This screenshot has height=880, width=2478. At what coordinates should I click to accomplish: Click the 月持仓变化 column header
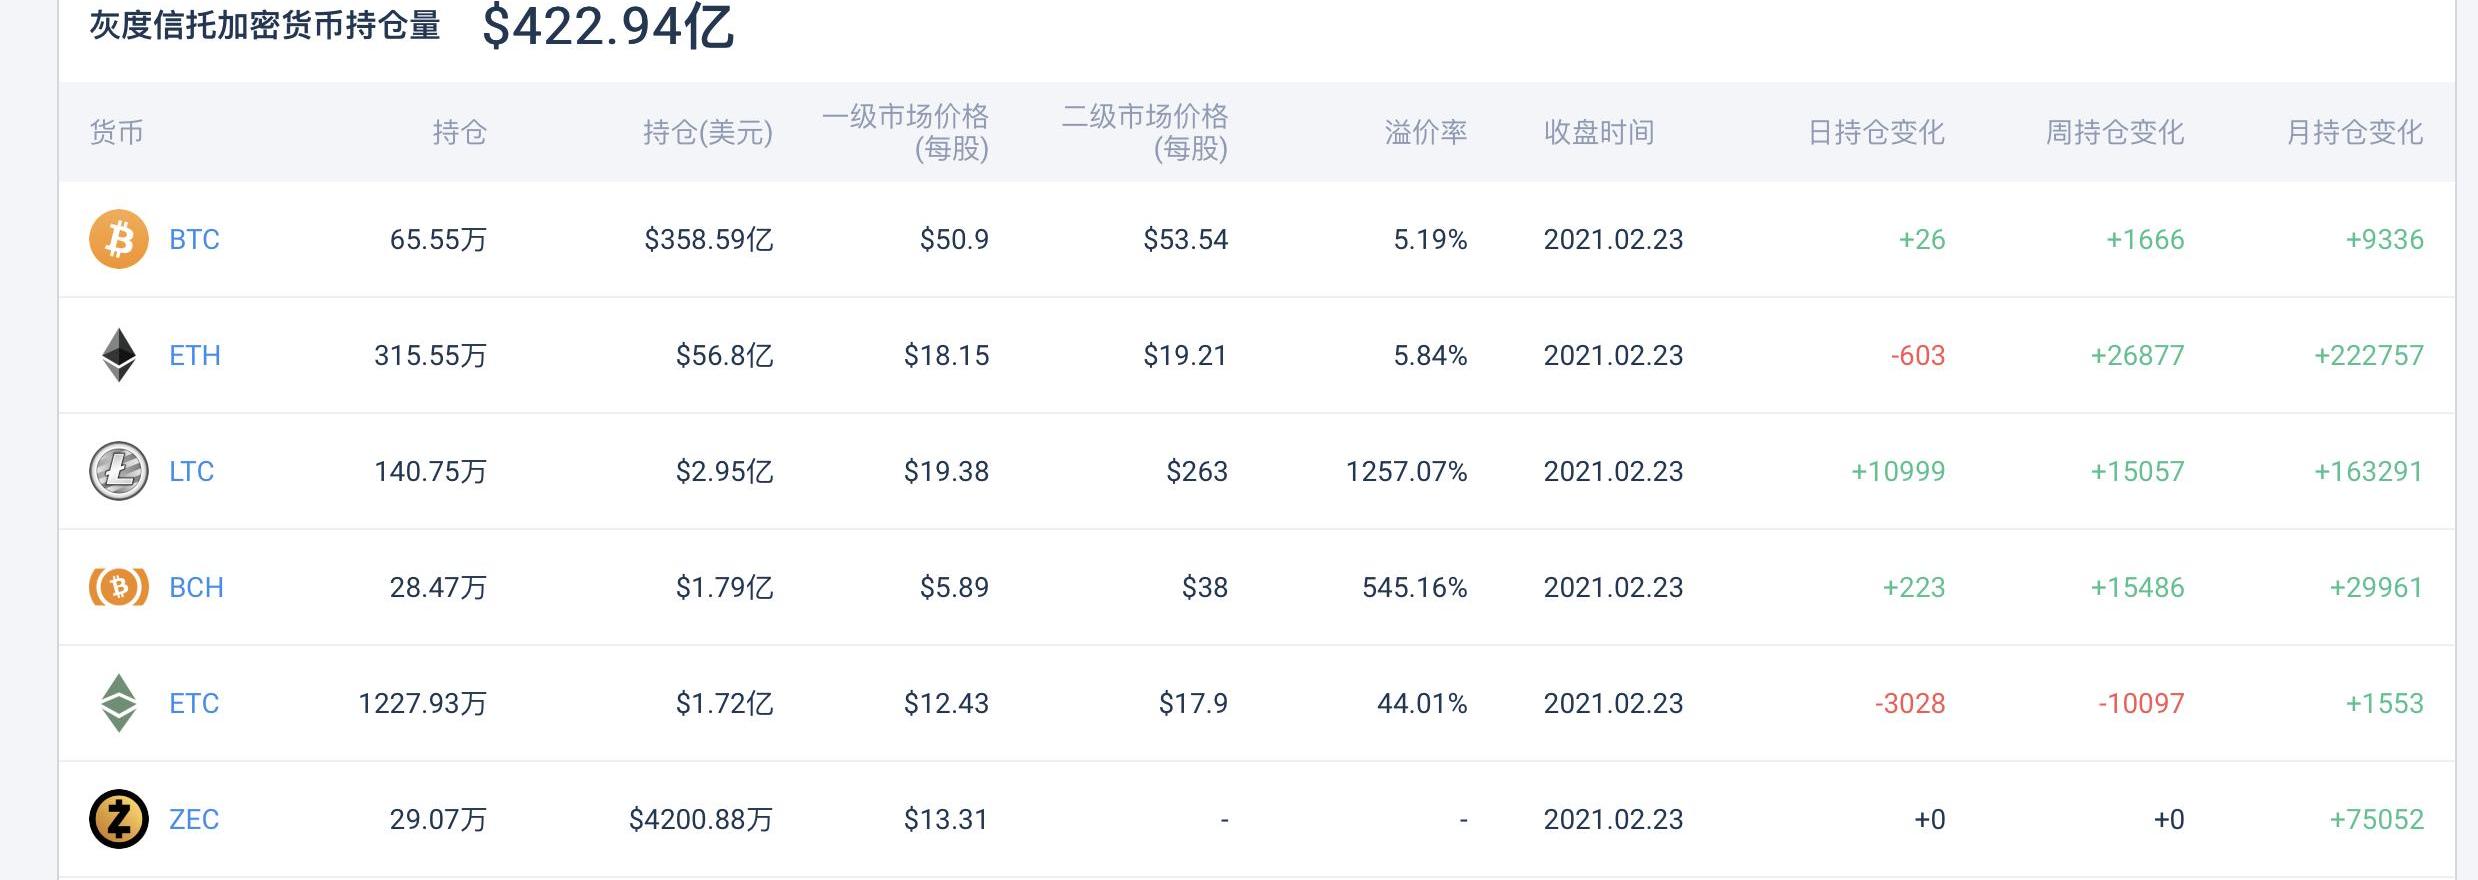(2354, 132)
